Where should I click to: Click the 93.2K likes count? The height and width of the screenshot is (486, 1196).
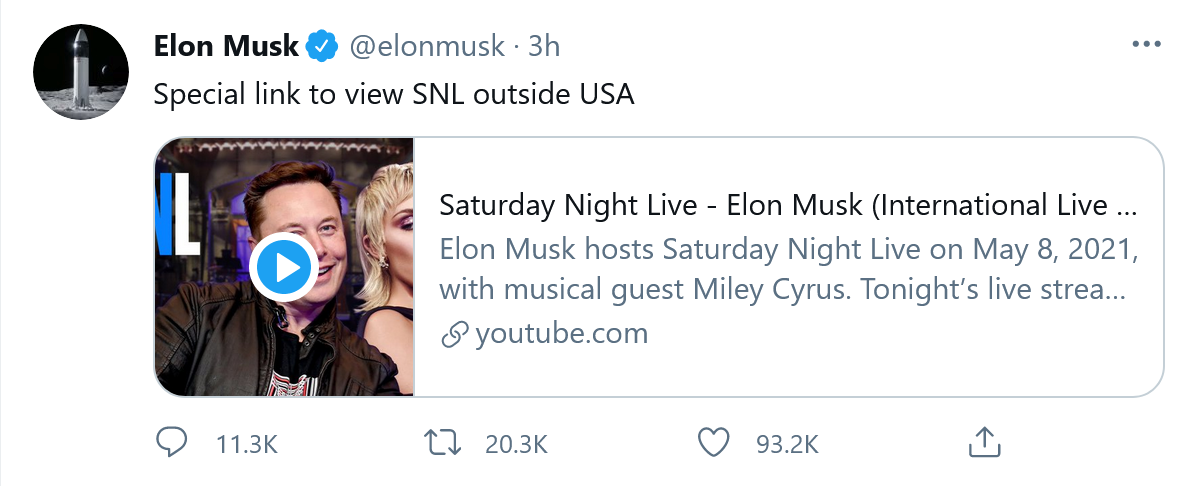click(787, 443)
